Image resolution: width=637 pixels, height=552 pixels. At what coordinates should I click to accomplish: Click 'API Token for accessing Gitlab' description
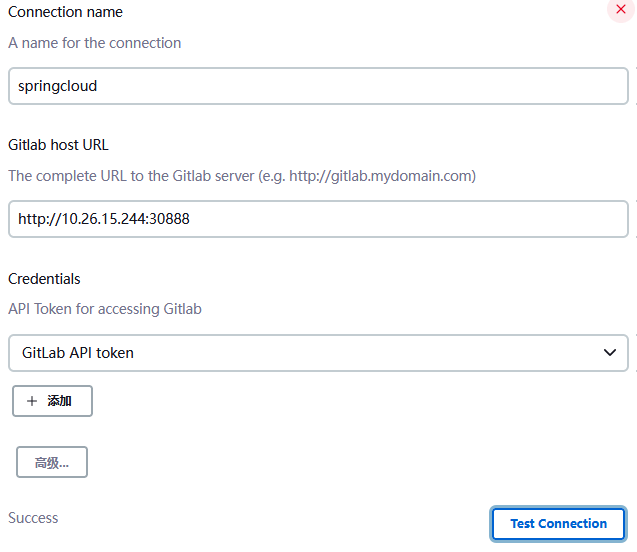pyautogui.click(x=105, y=309)
